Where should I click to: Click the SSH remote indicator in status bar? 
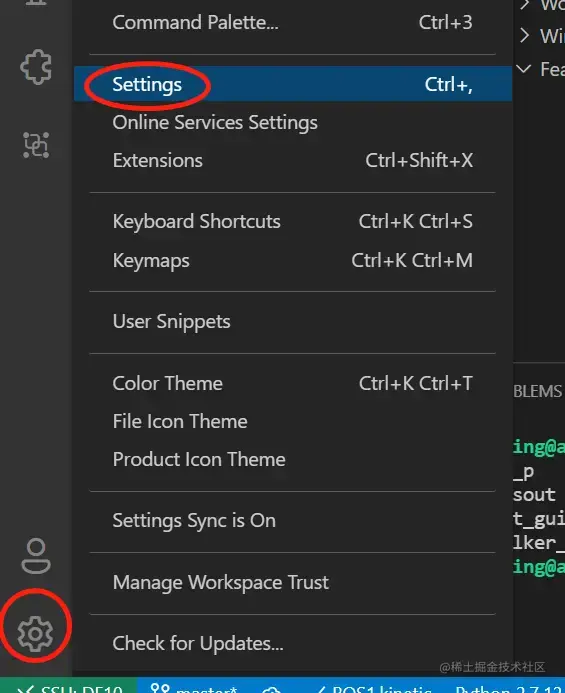(x=69, y=687)
